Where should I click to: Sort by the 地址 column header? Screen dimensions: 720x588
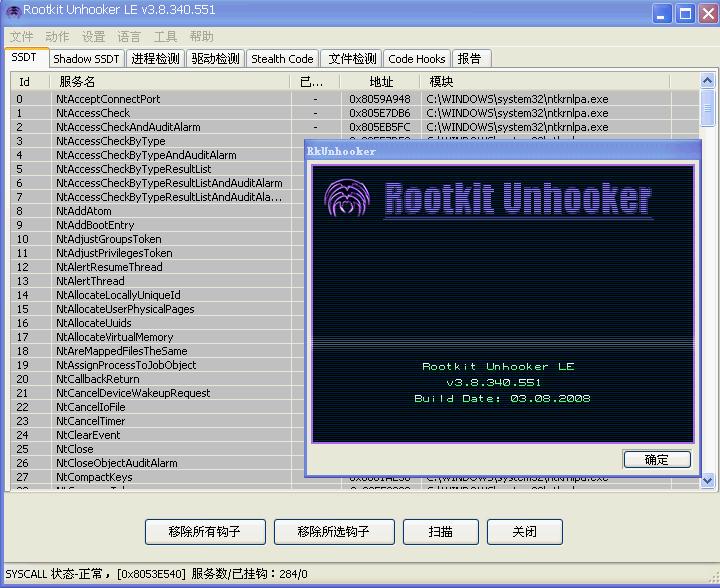pos(380,82)
